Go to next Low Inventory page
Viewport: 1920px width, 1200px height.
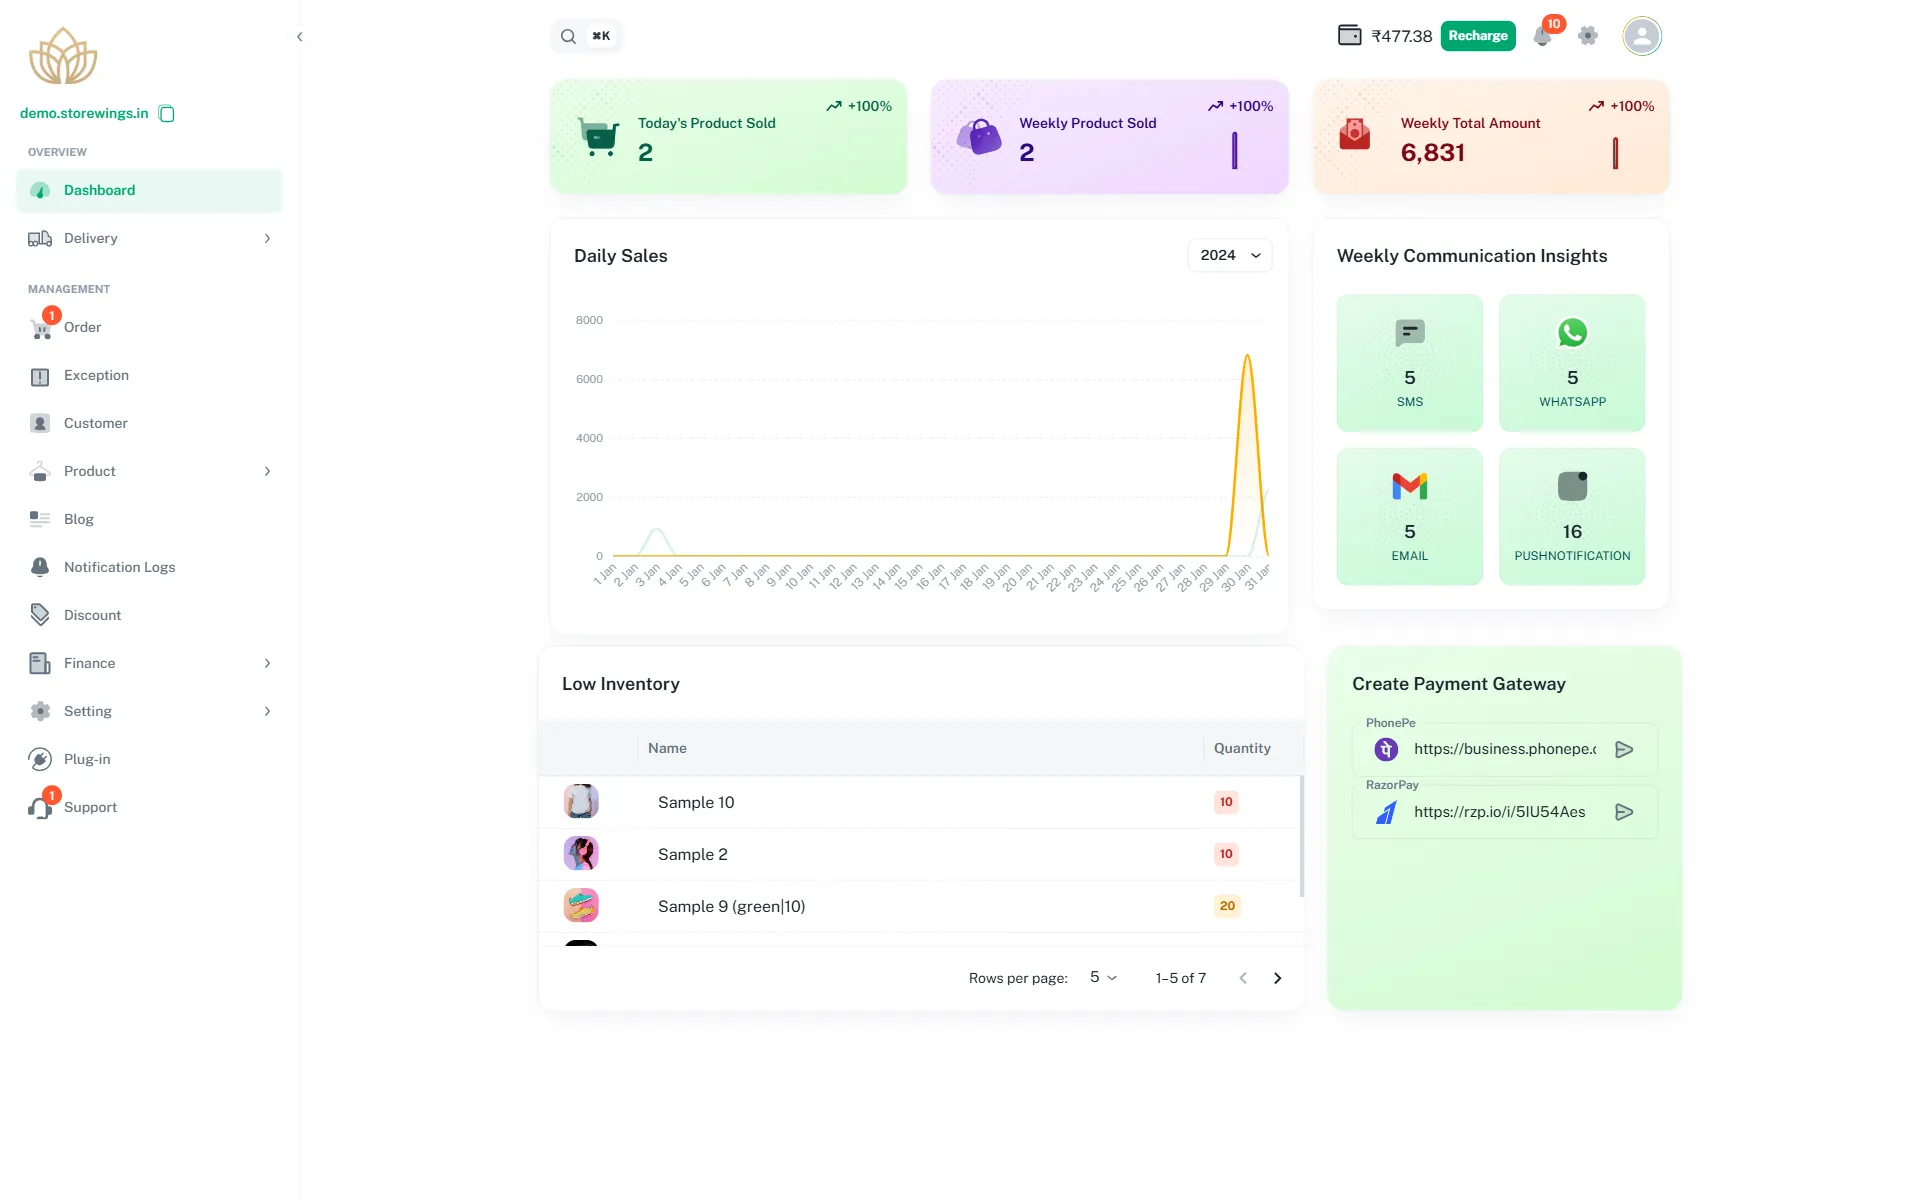pyautogui.click(x=1277, y=978)
